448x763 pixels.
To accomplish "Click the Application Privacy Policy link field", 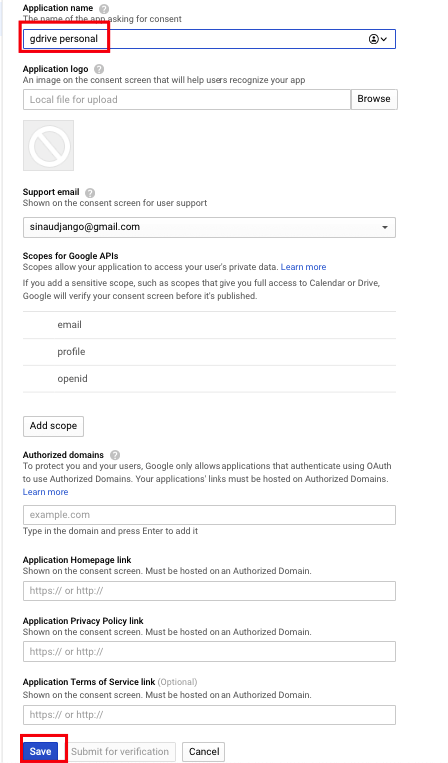I will [209, 652].
